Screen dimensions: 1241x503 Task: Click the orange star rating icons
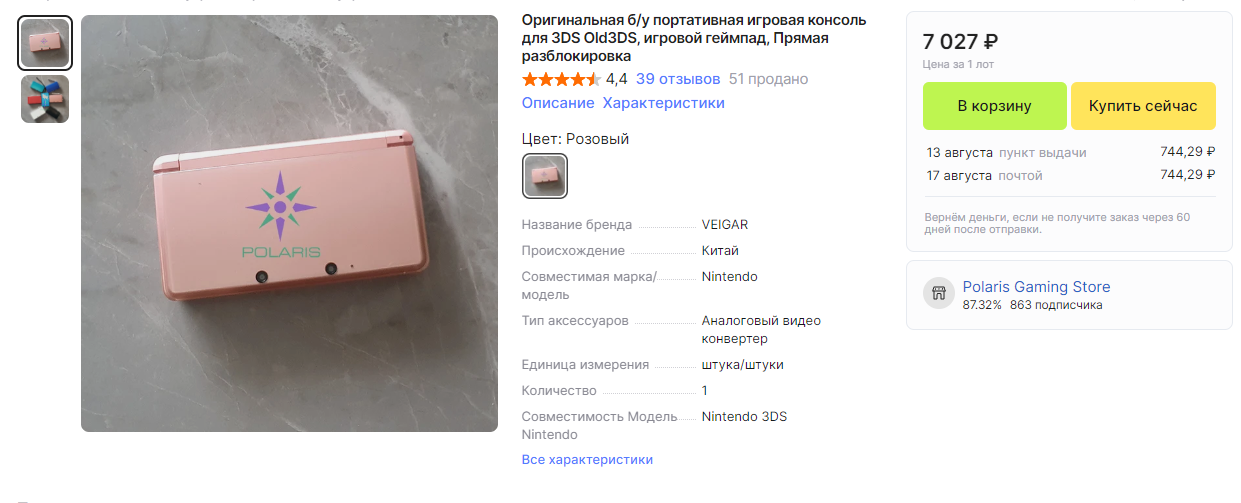coord(561,79)
